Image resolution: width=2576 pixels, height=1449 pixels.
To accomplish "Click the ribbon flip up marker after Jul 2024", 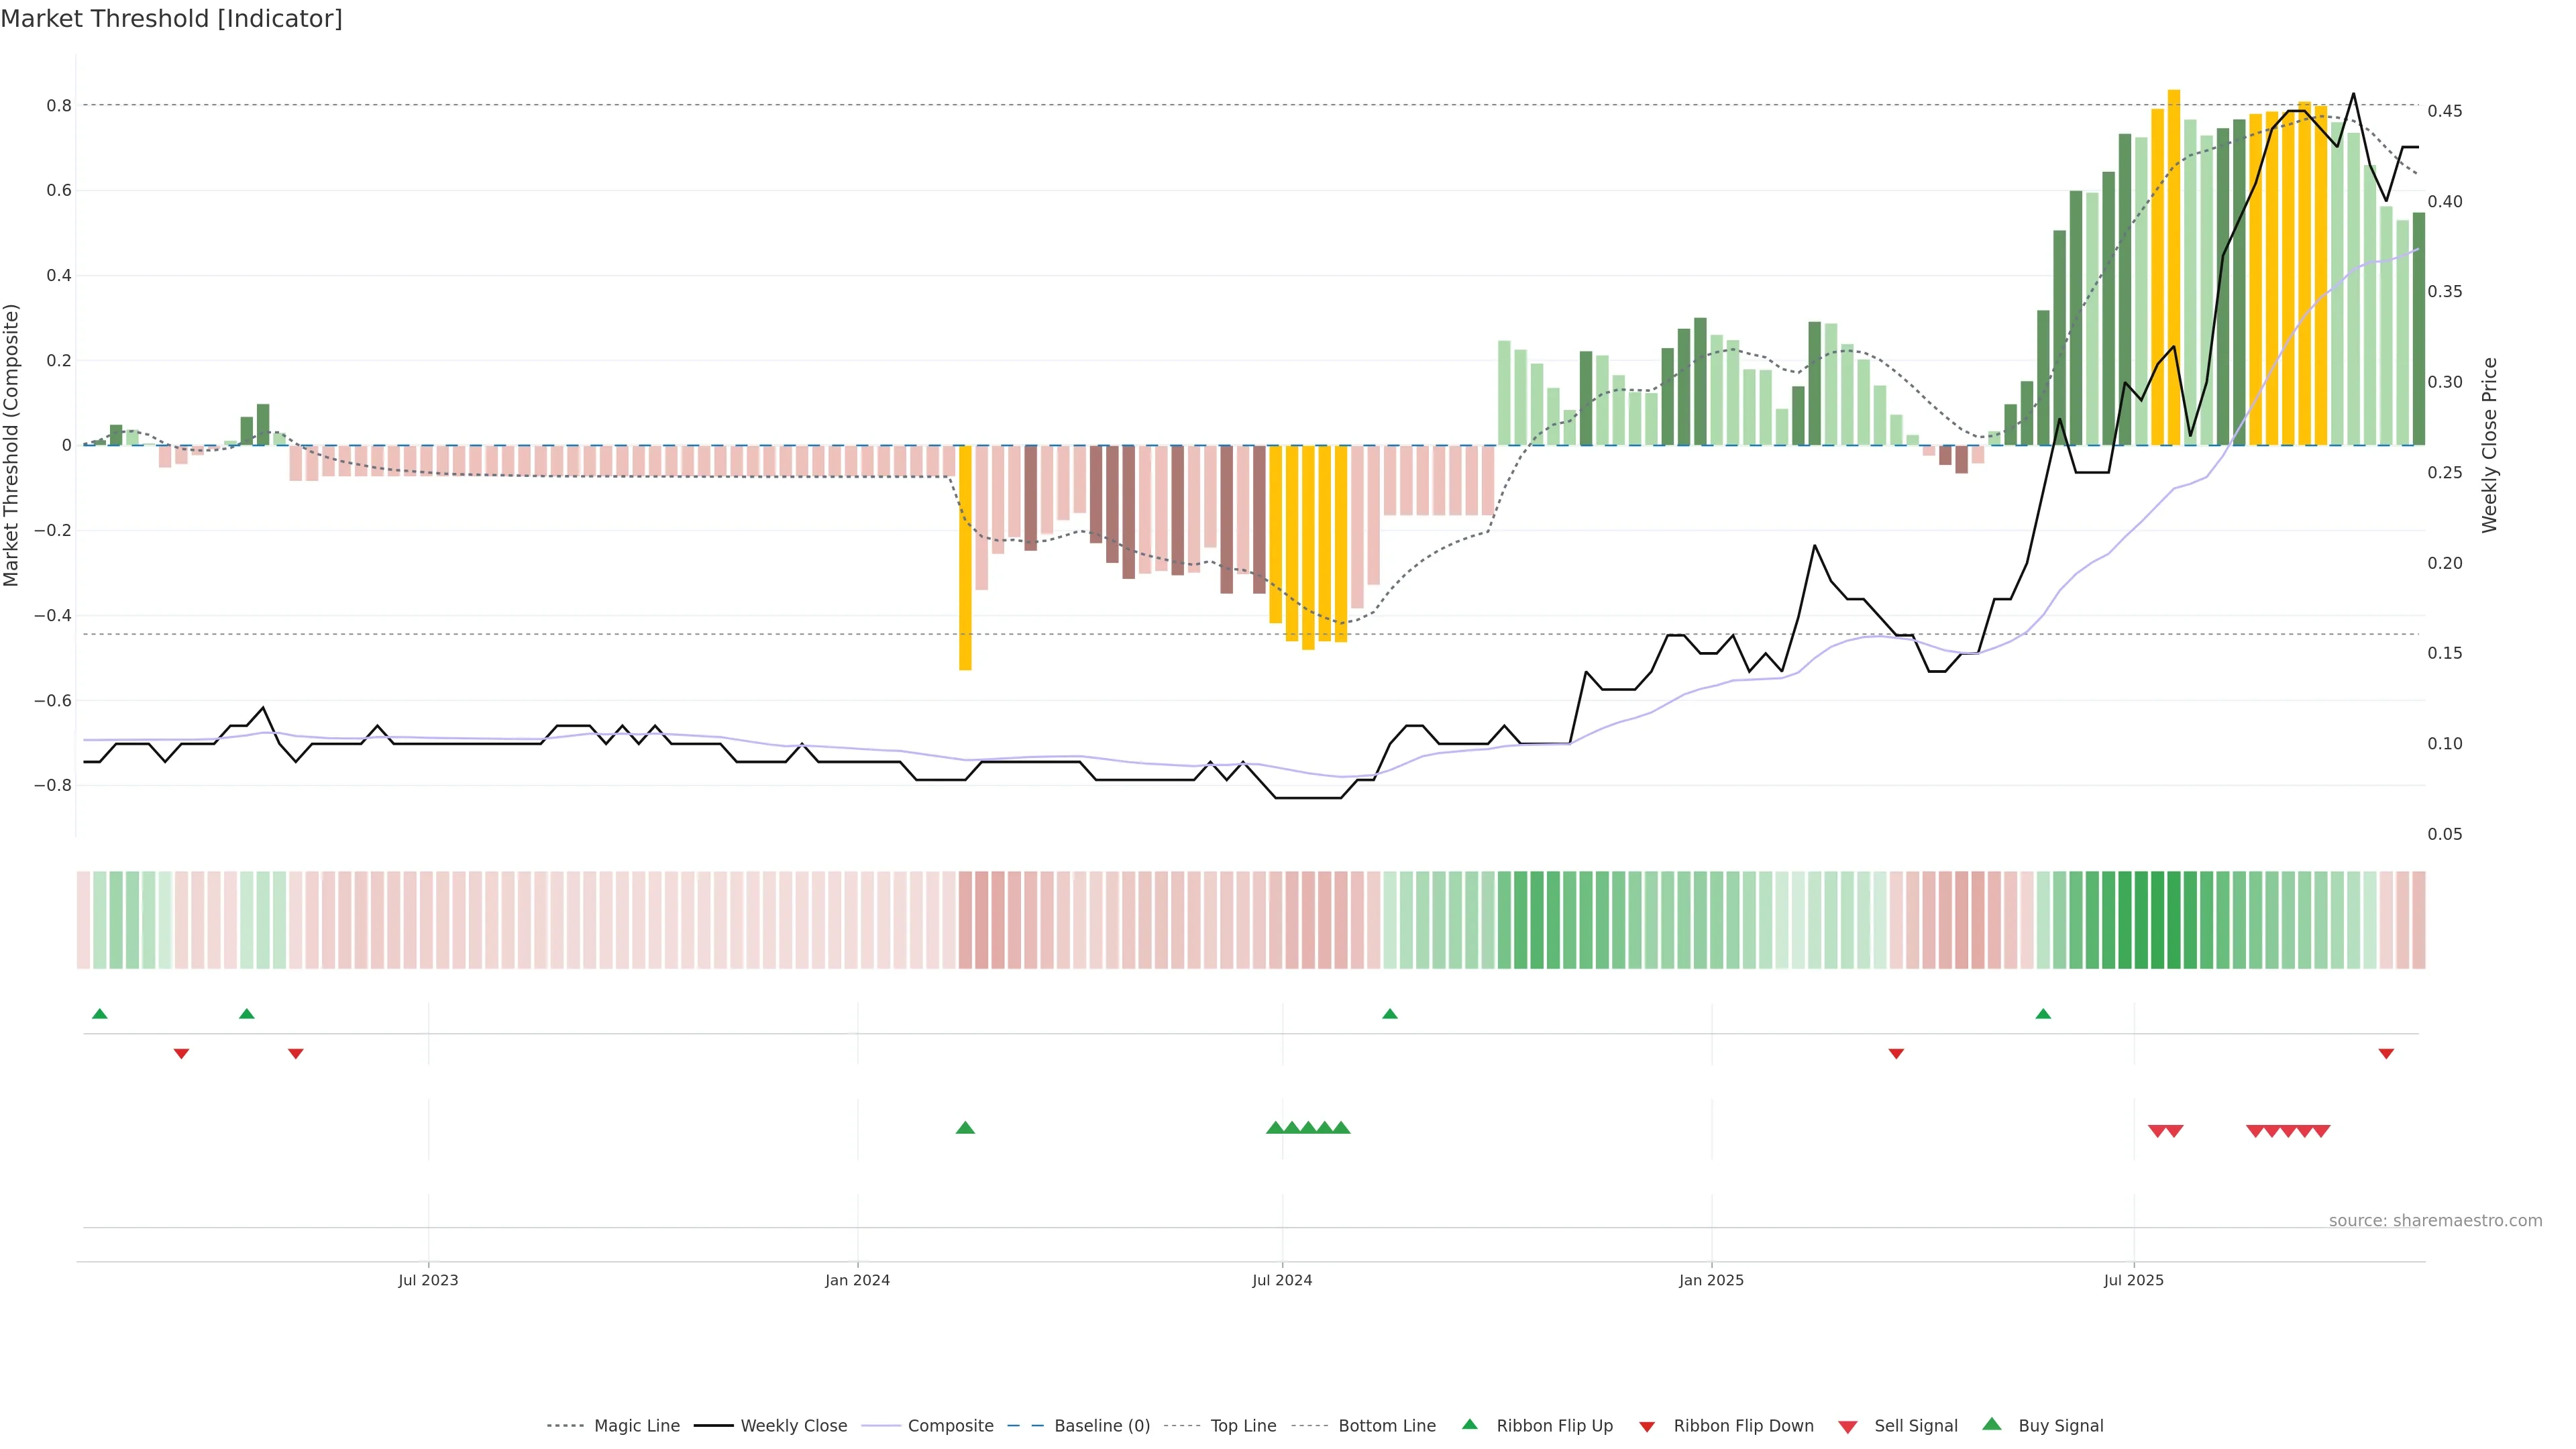I will tap(1390, 1014).
